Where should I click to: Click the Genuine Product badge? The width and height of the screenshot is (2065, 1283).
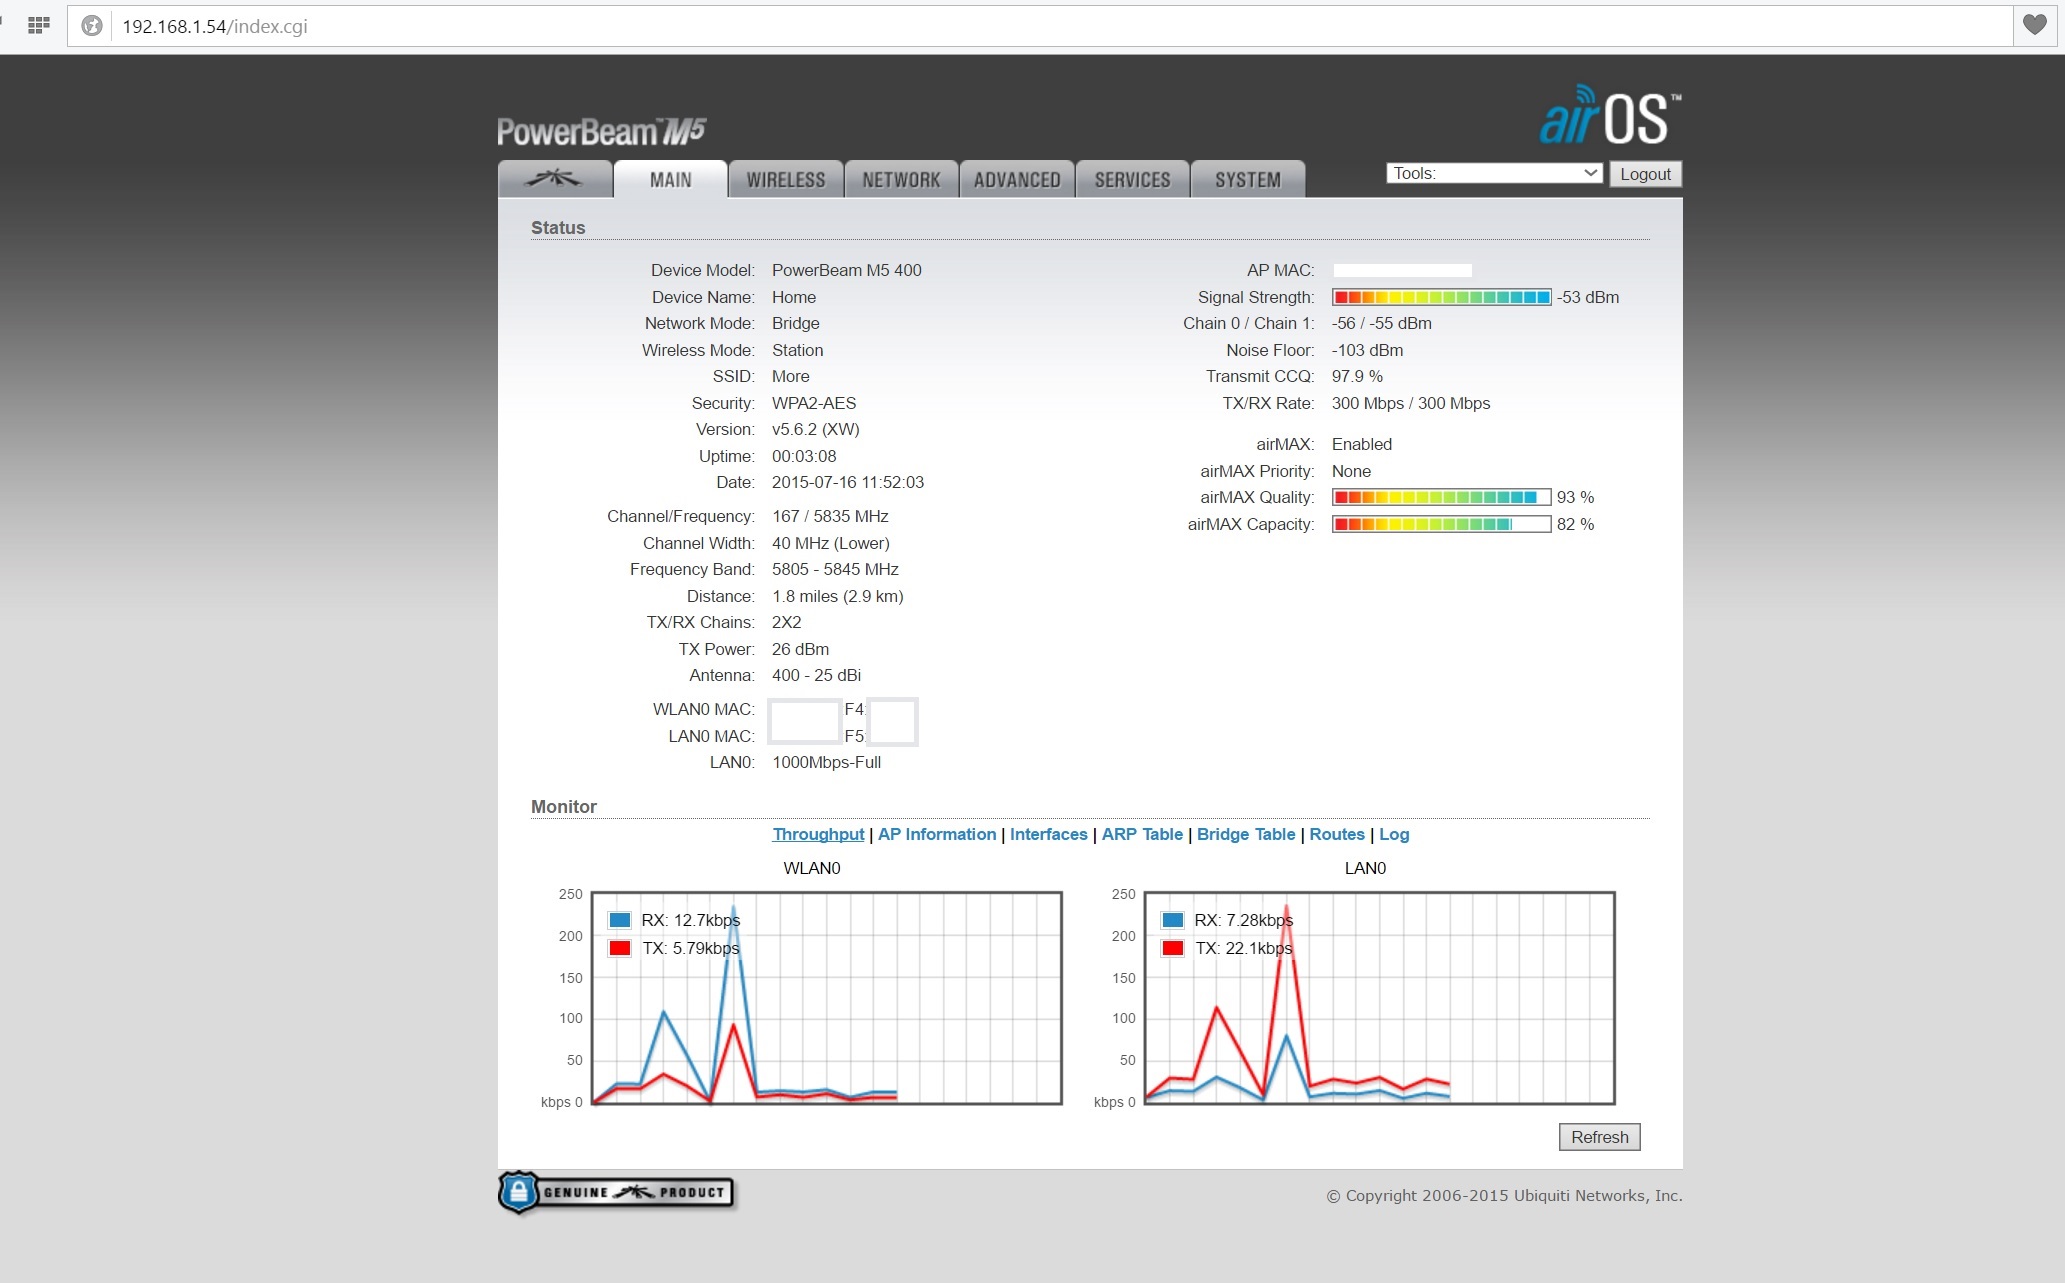[x=617, y=1192]
